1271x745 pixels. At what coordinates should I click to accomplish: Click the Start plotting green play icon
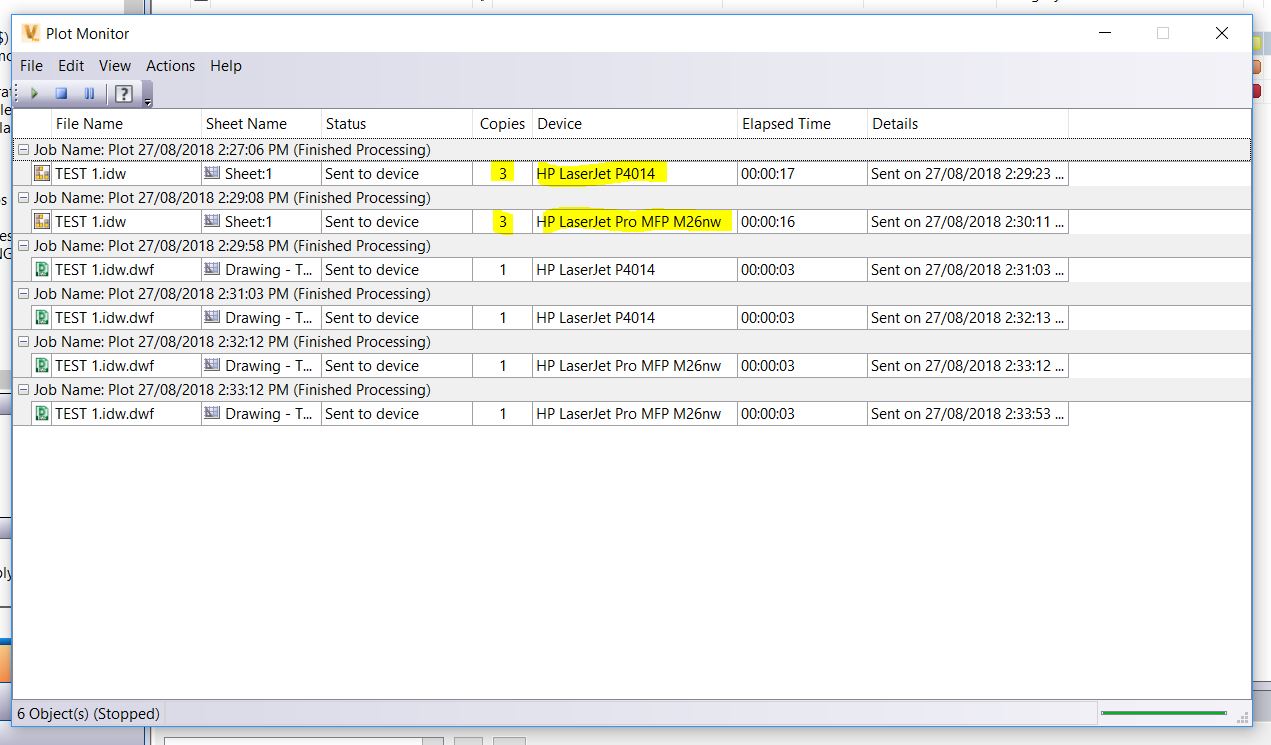[32, 93]
